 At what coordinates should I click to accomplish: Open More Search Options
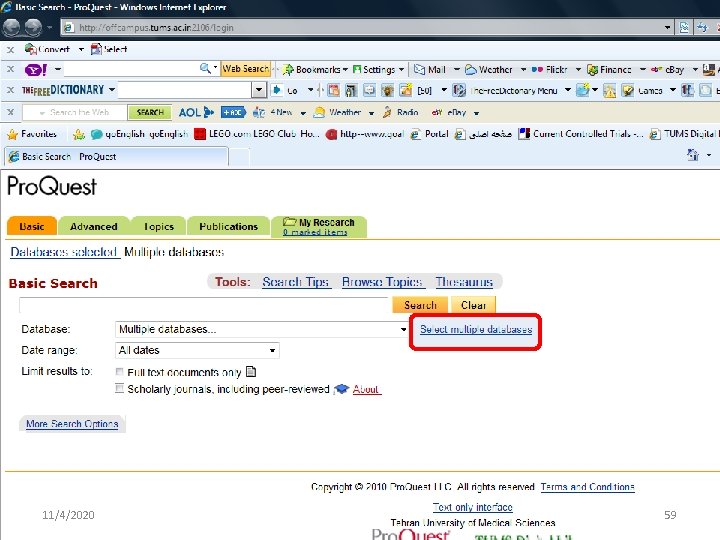click(x=72, y=424)
